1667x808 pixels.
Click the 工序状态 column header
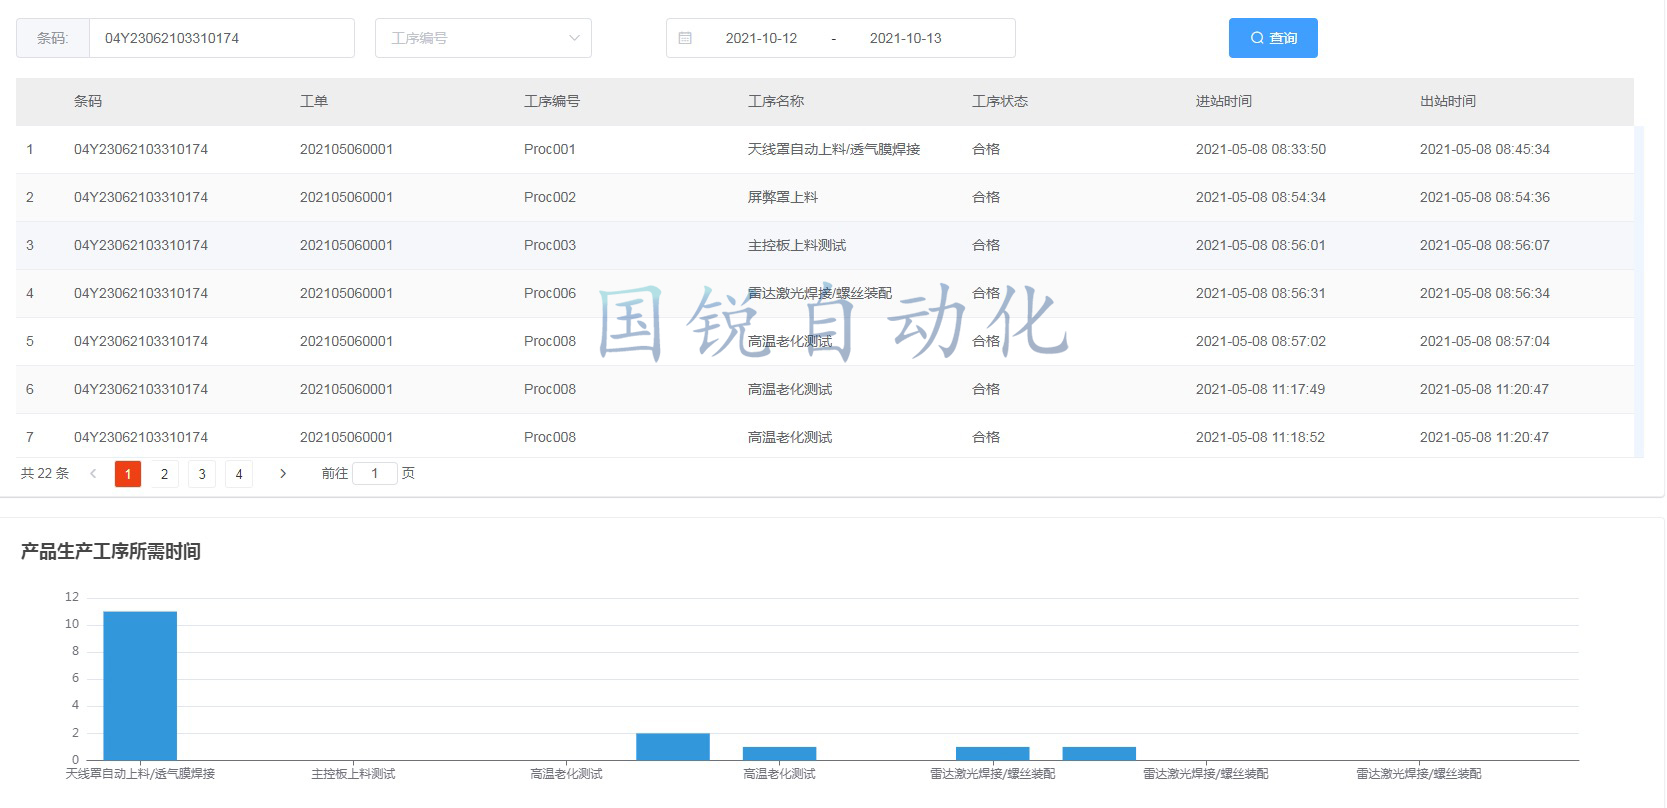[1000, 101]
